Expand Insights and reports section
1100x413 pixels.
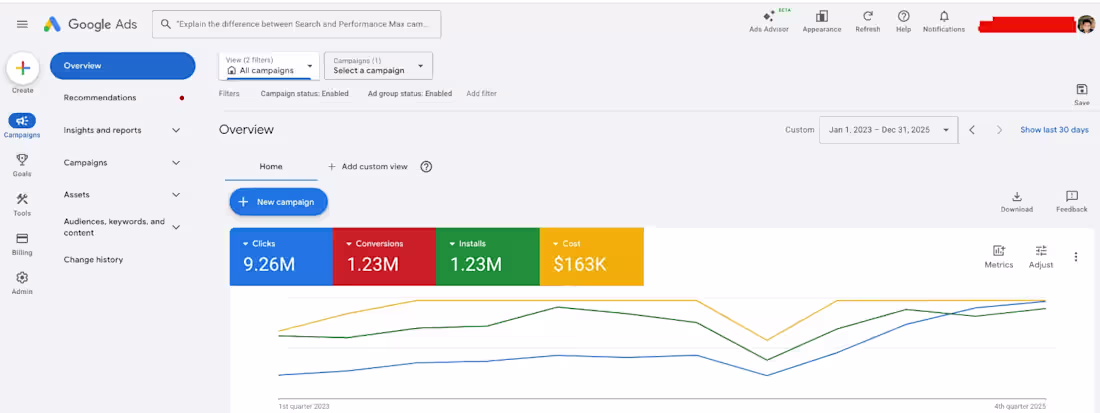(x=123, y=130)
